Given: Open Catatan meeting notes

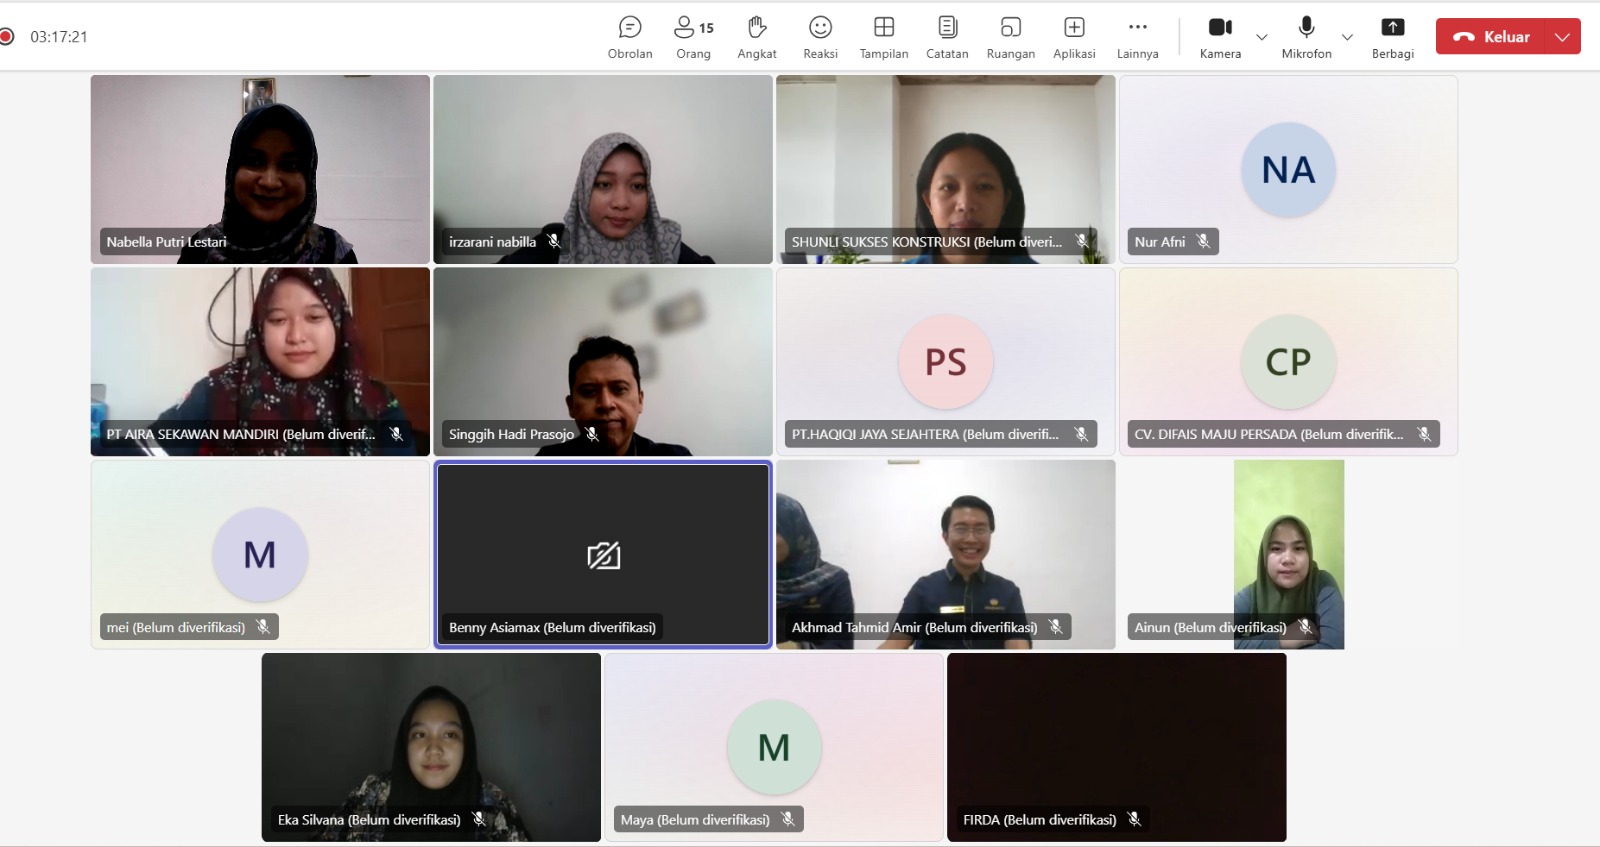Looking at the screenshot, I should tap(947, 37).
